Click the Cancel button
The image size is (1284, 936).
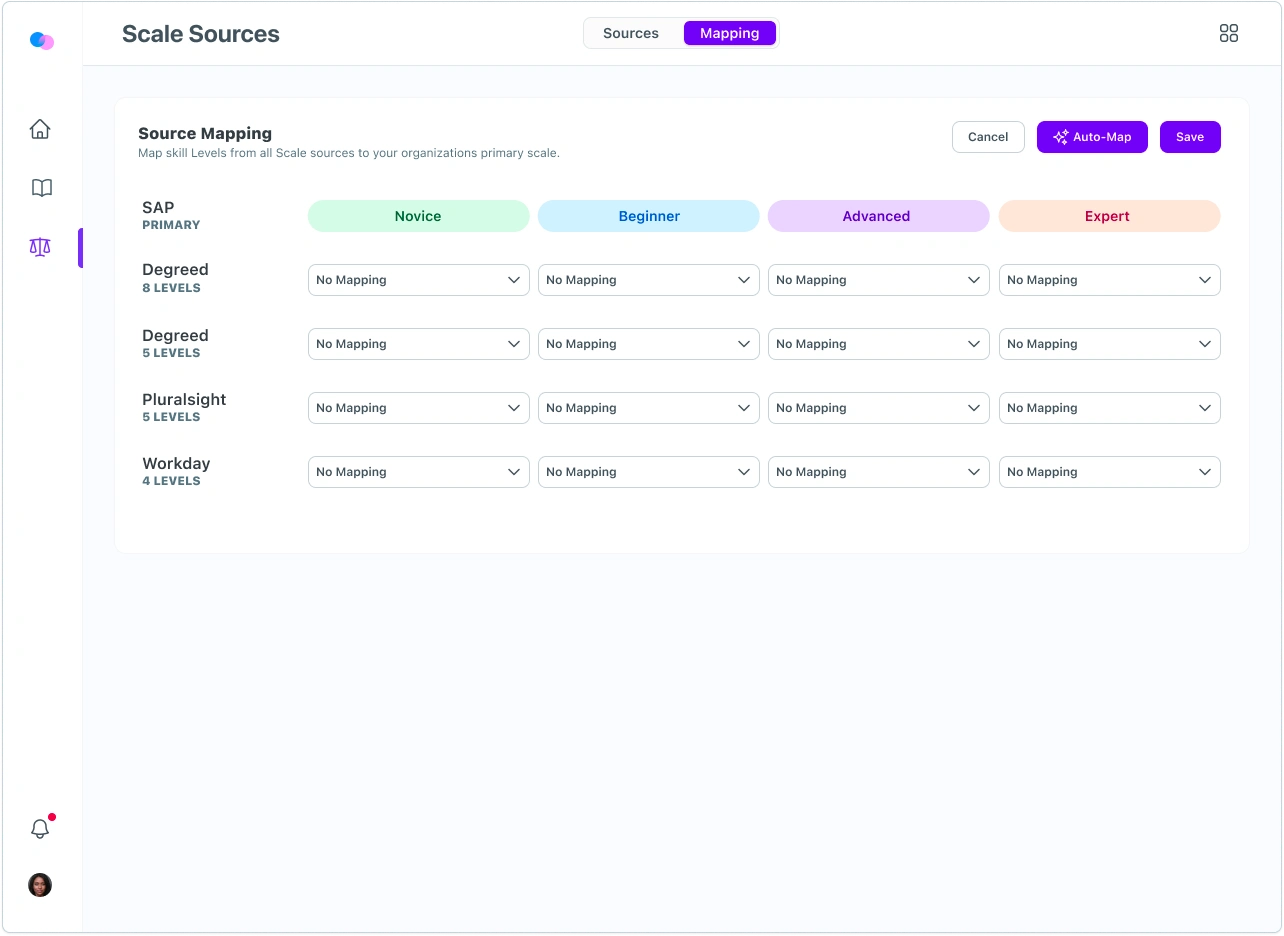(x=988, y=137)
